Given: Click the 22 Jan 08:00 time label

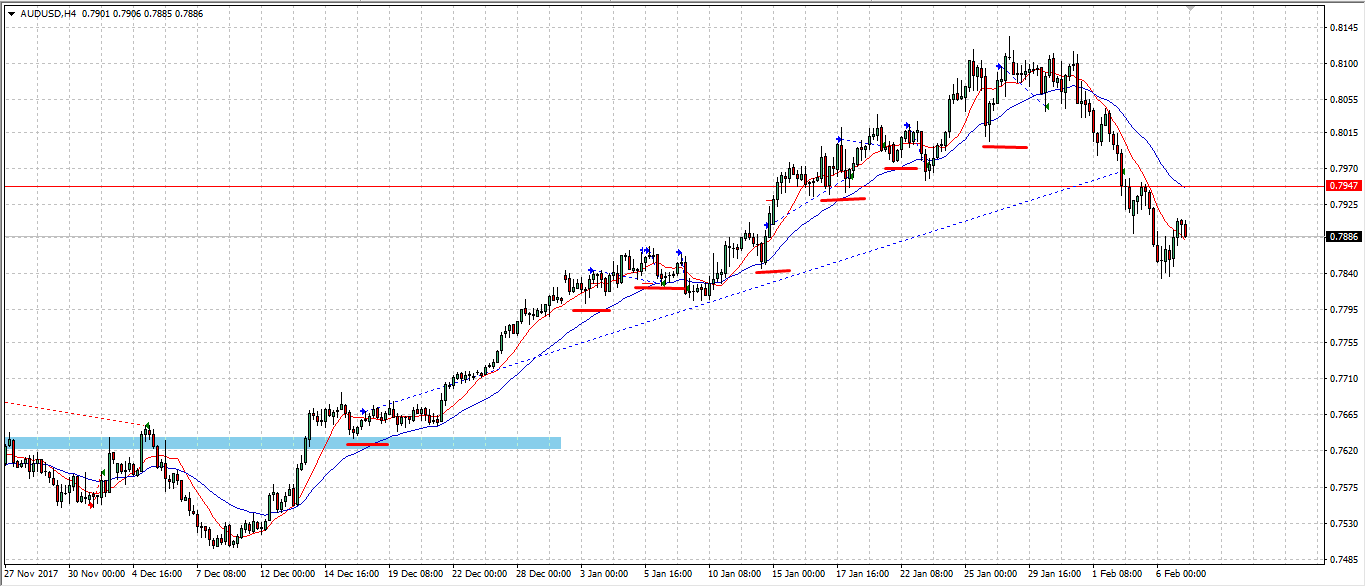Looking at the screenshot, I should pyautogui.click(x=929, y=574).
